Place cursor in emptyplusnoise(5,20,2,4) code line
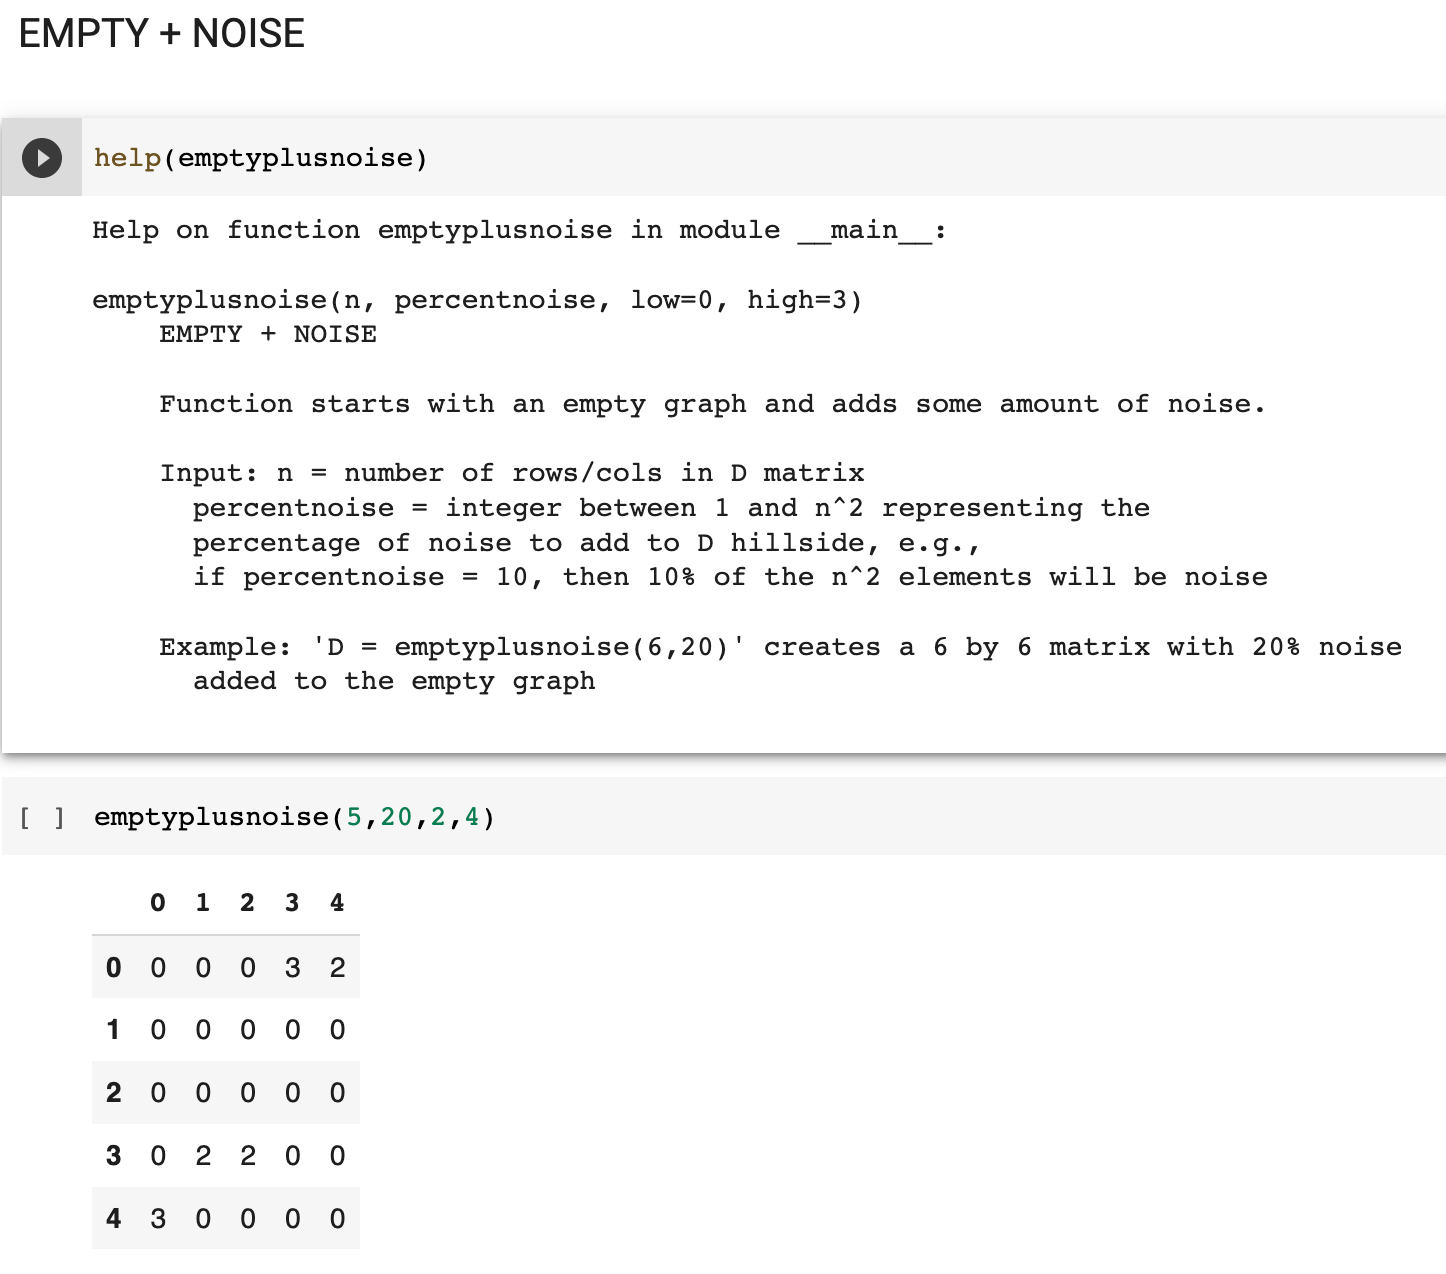 294,818
